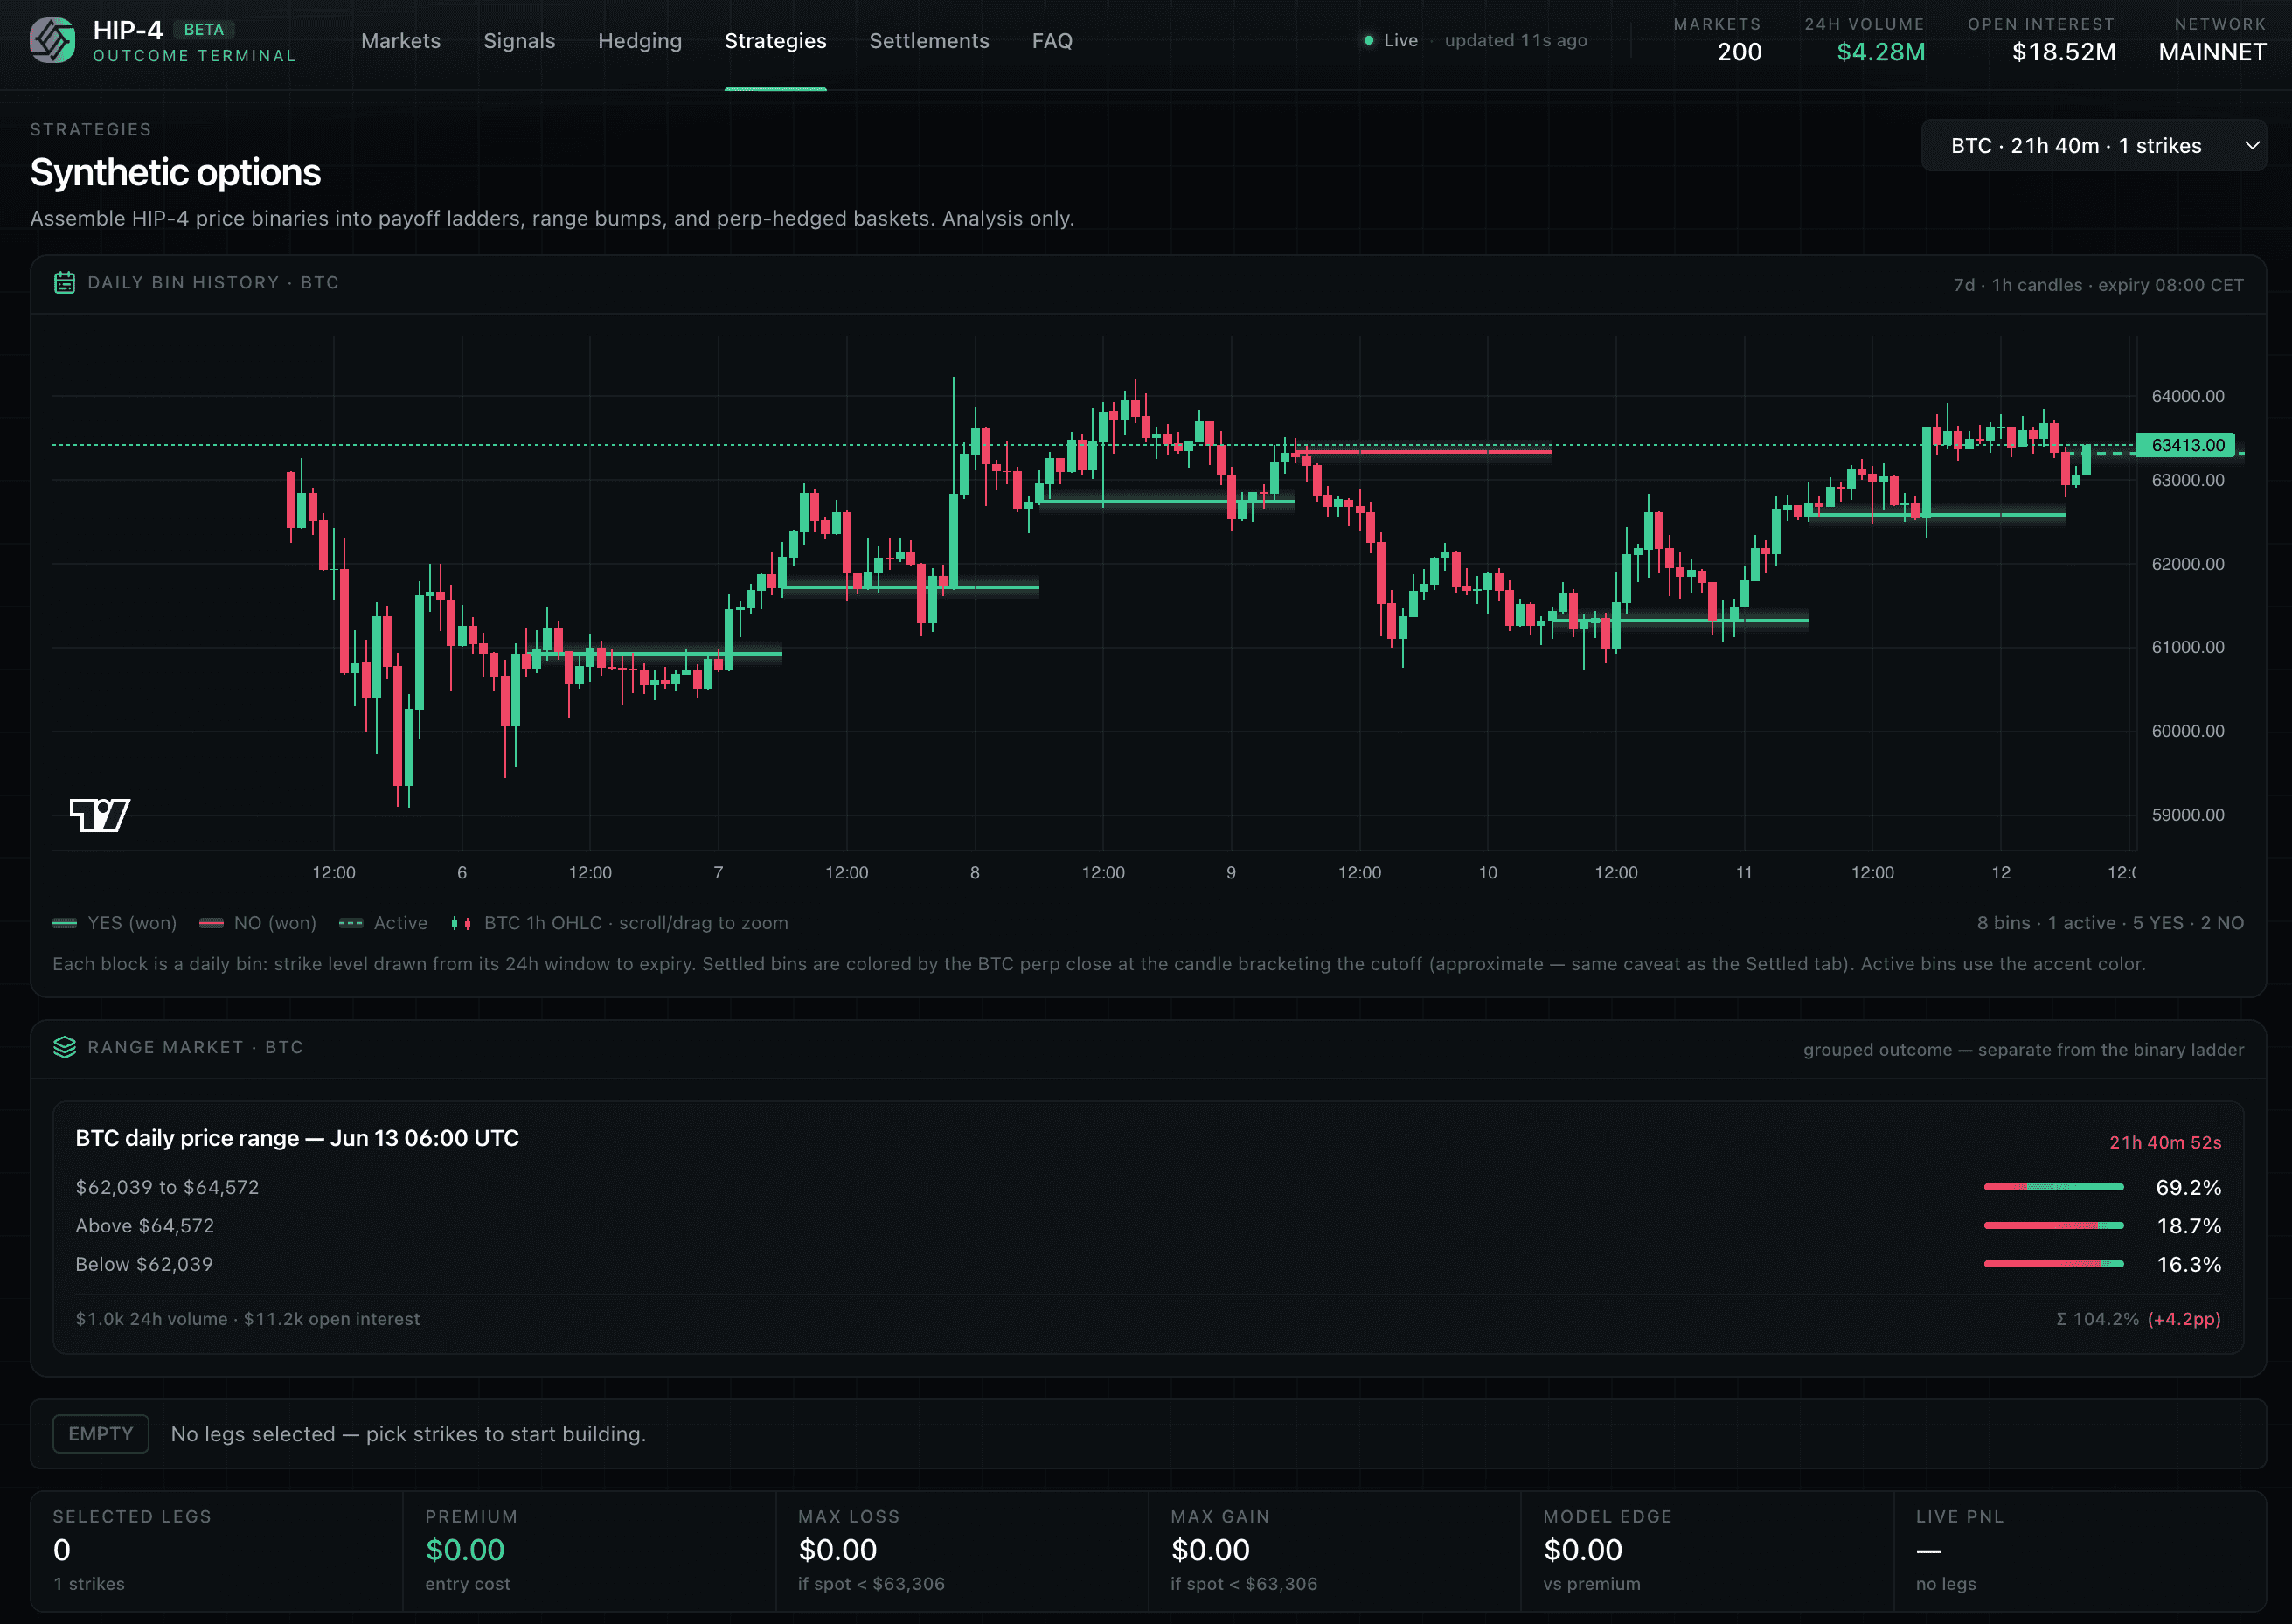Click the Active dashed legend swatch
Screen dimensions: 2292x1624
351,923
